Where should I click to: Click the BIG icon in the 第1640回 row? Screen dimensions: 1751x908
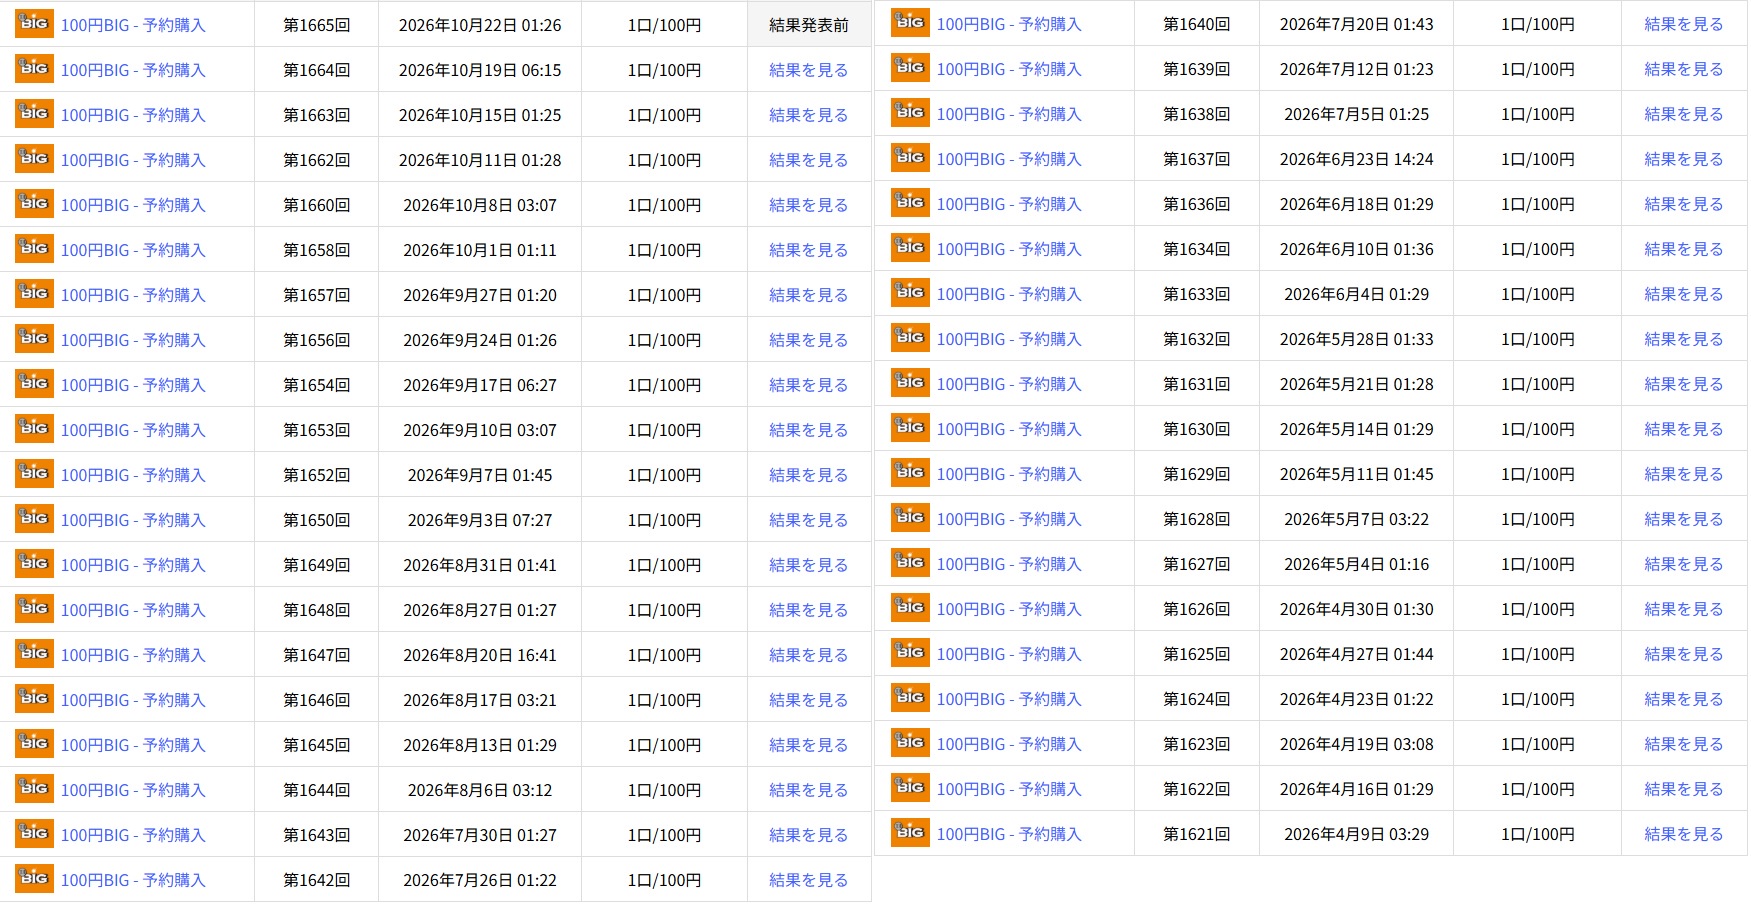(x=910, y=23)
